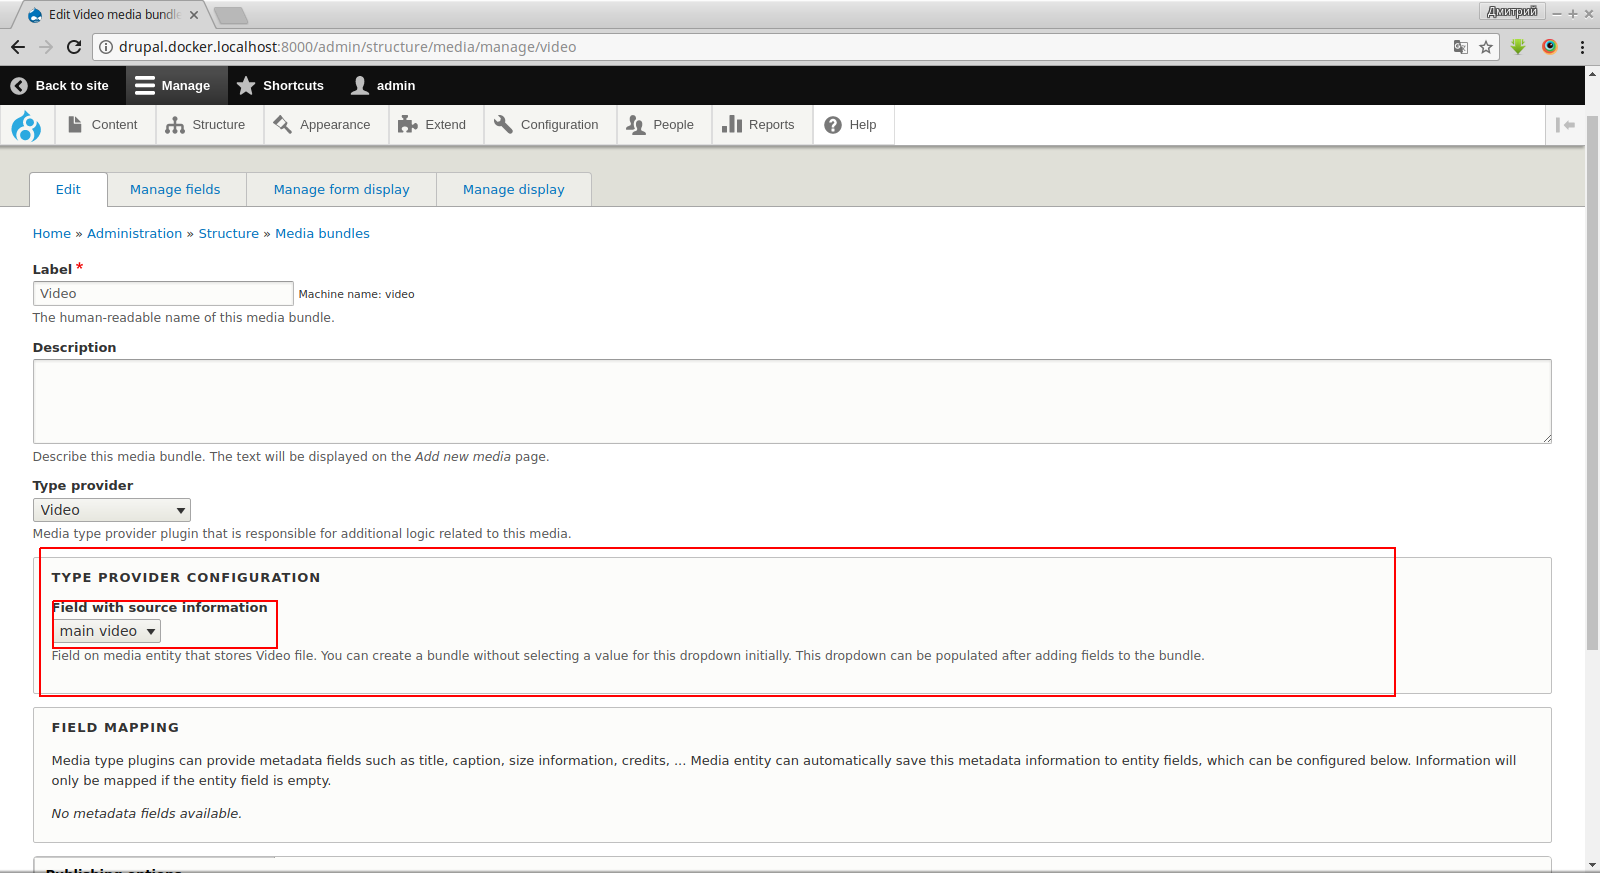
Task: Click the Drupal logo home icon
Action: [26, 126]
